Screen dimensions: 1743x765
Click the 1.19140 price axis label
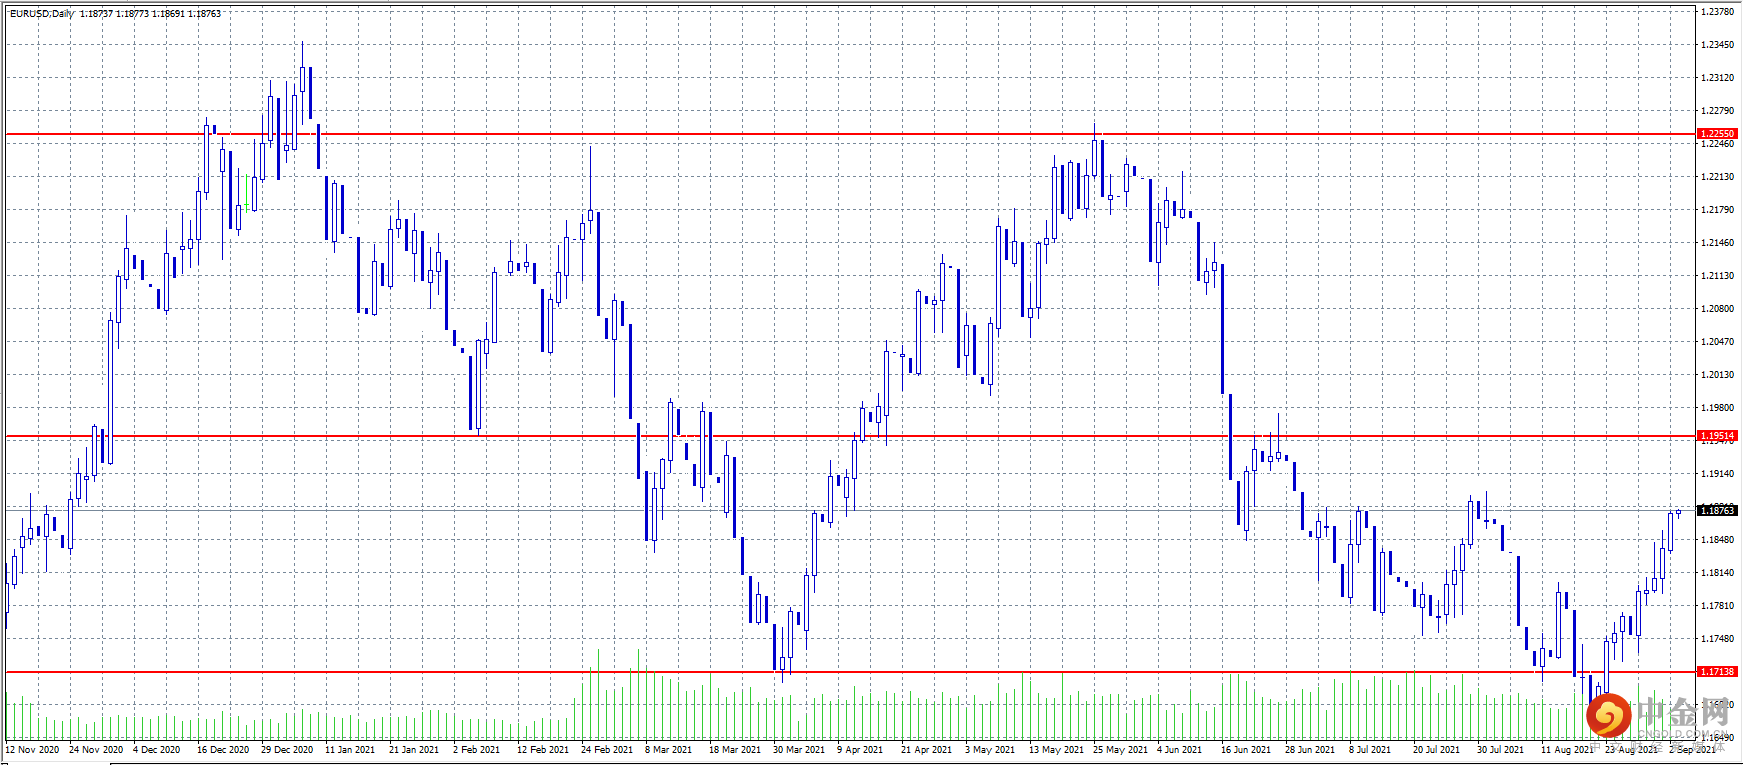1718,474
